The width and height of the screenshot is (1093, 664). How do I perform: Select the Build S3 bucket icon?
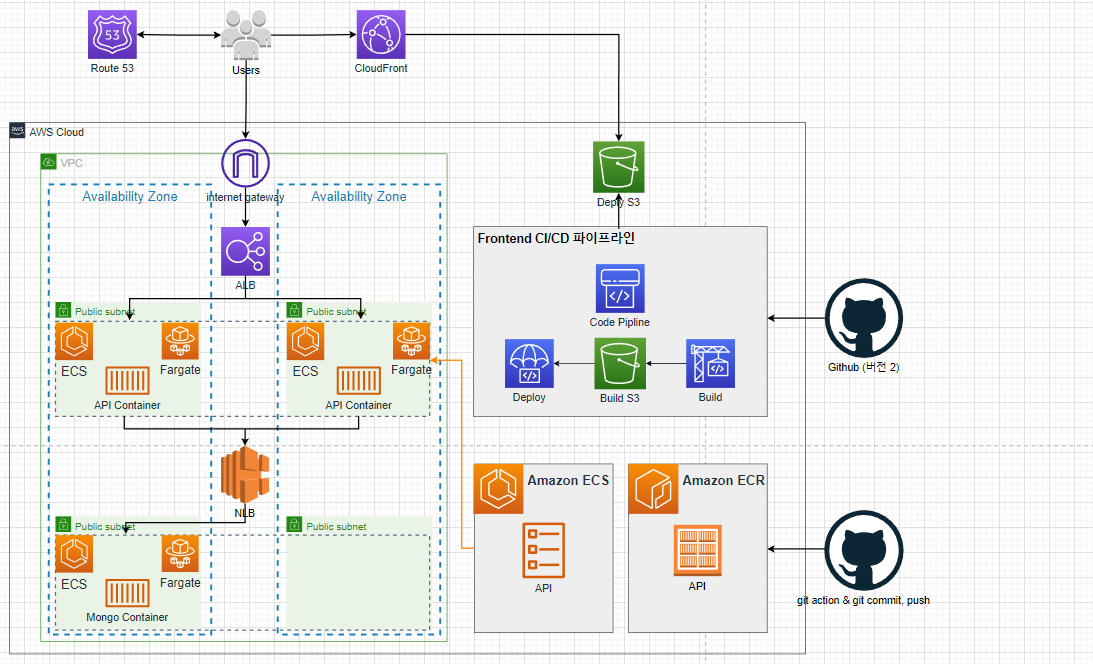(x=620, y=364)
